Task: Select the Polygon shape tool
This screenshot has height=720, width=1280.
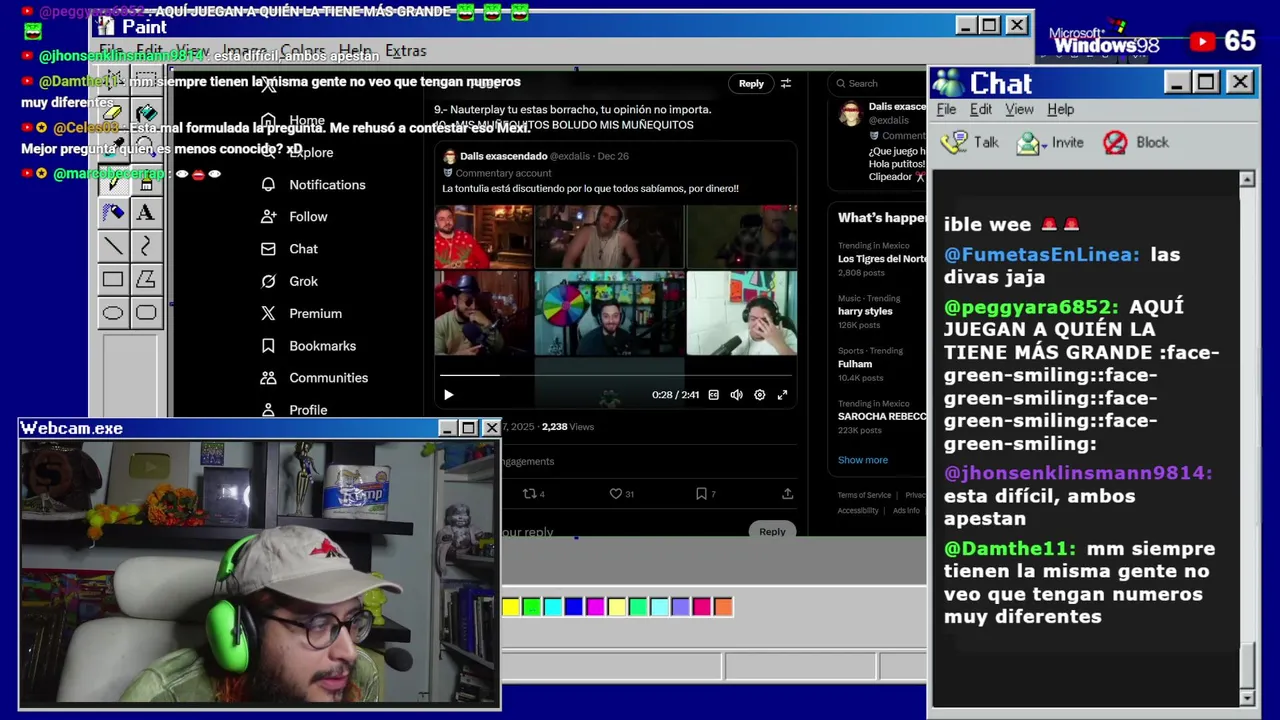Action: tap(146, 280)
